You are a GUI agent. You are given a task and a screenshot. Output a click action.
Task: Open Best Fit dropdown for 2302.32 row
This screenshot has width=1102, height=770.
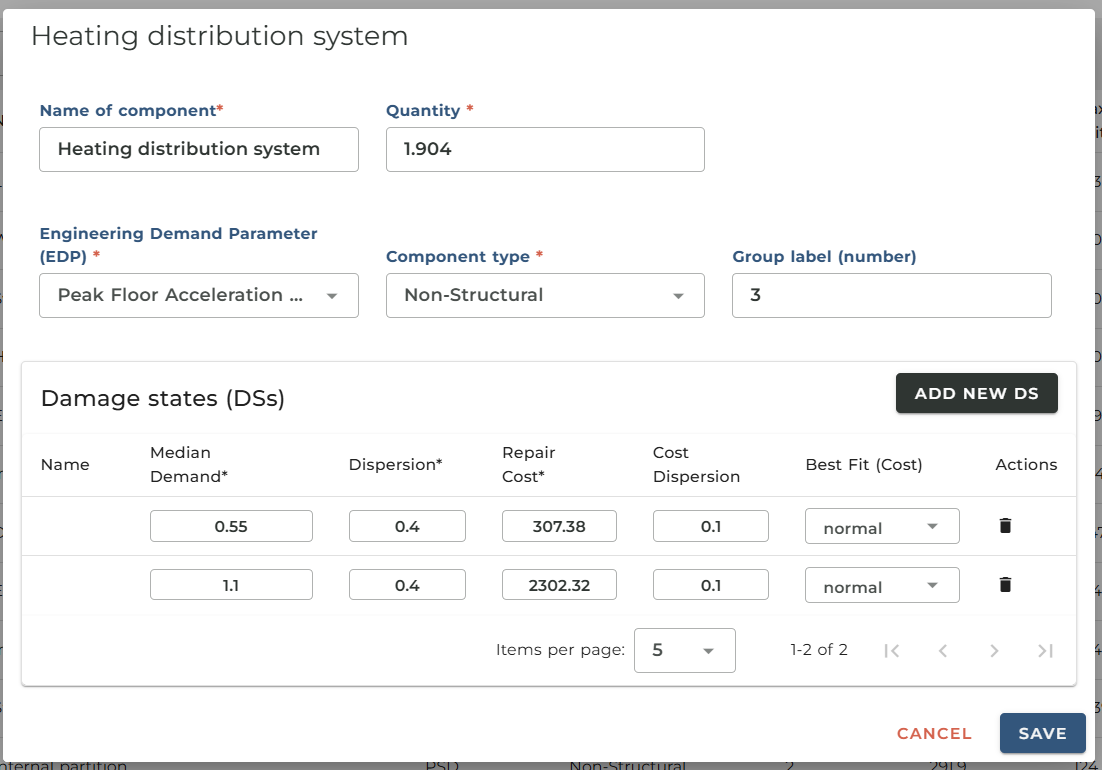[882, 585]
